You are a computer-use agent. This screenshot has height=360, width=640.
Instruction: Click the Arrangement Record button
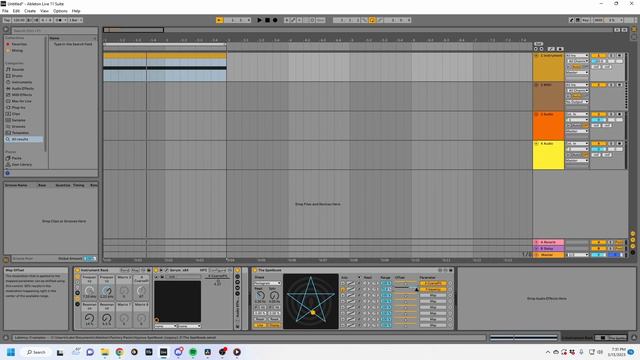coord(275,20)
